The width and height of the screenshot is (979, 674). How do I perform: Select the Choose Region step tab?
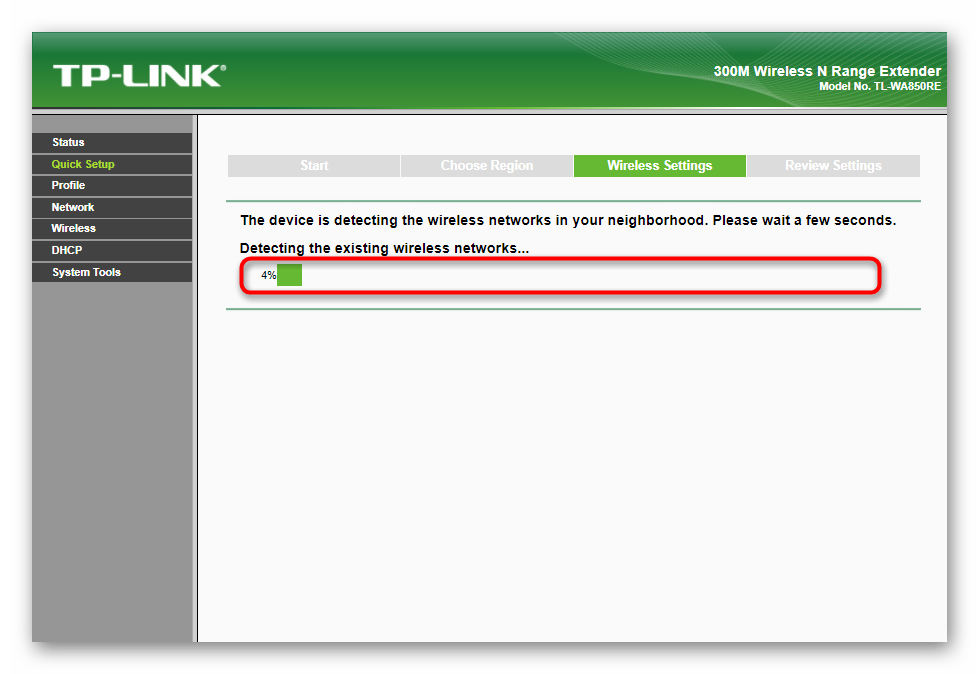(x=487, y=166)
